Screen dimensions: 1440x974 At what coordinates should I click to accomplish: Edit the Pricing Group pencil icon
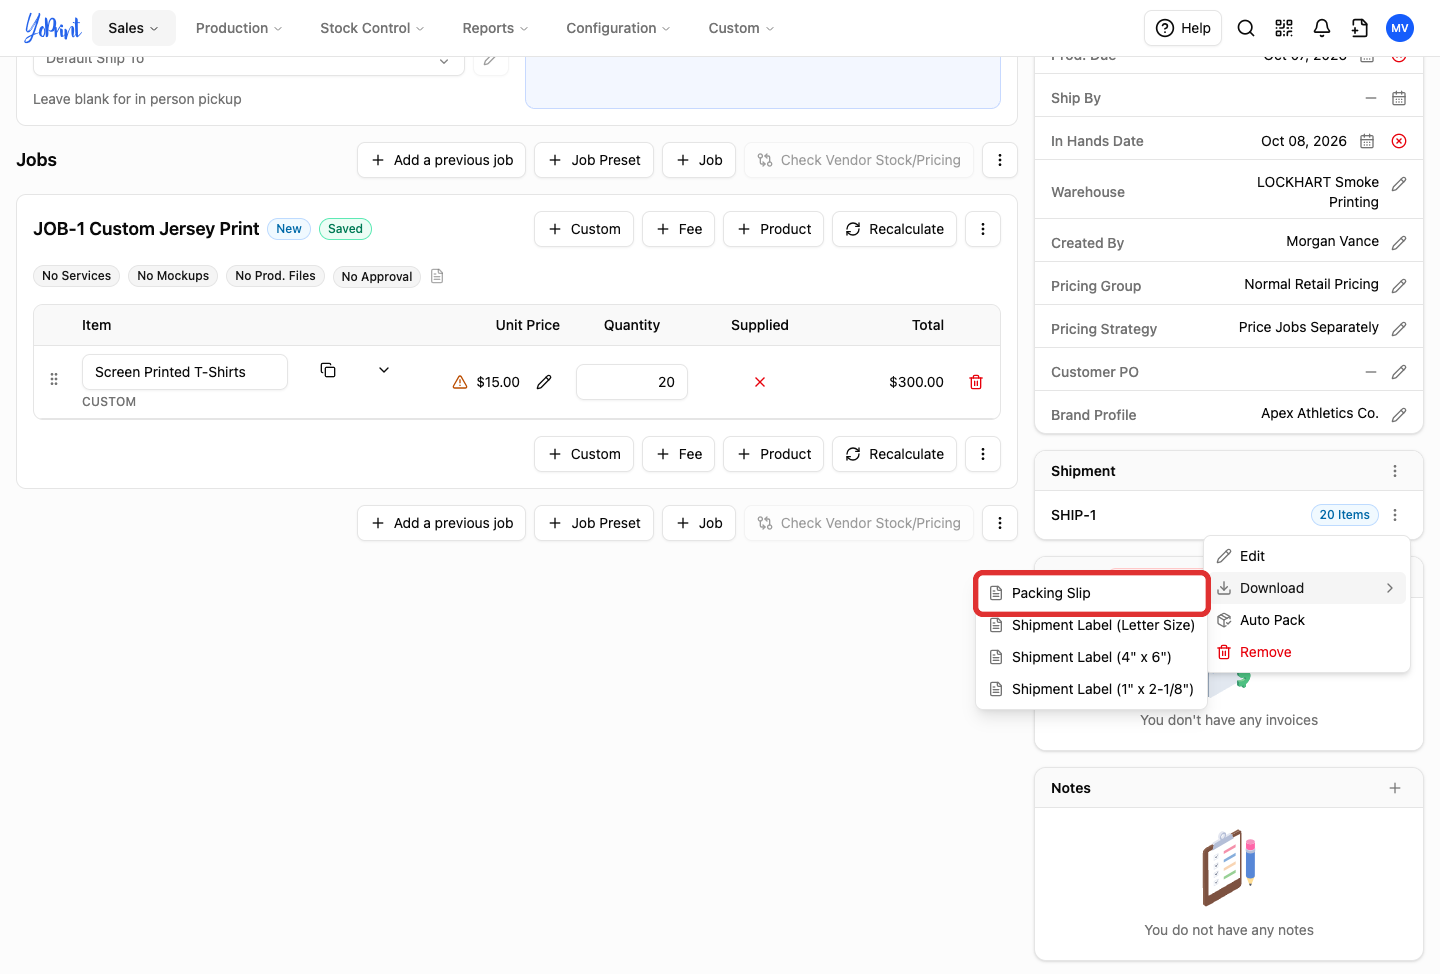pyautogui.click(x=1399, y=286)
